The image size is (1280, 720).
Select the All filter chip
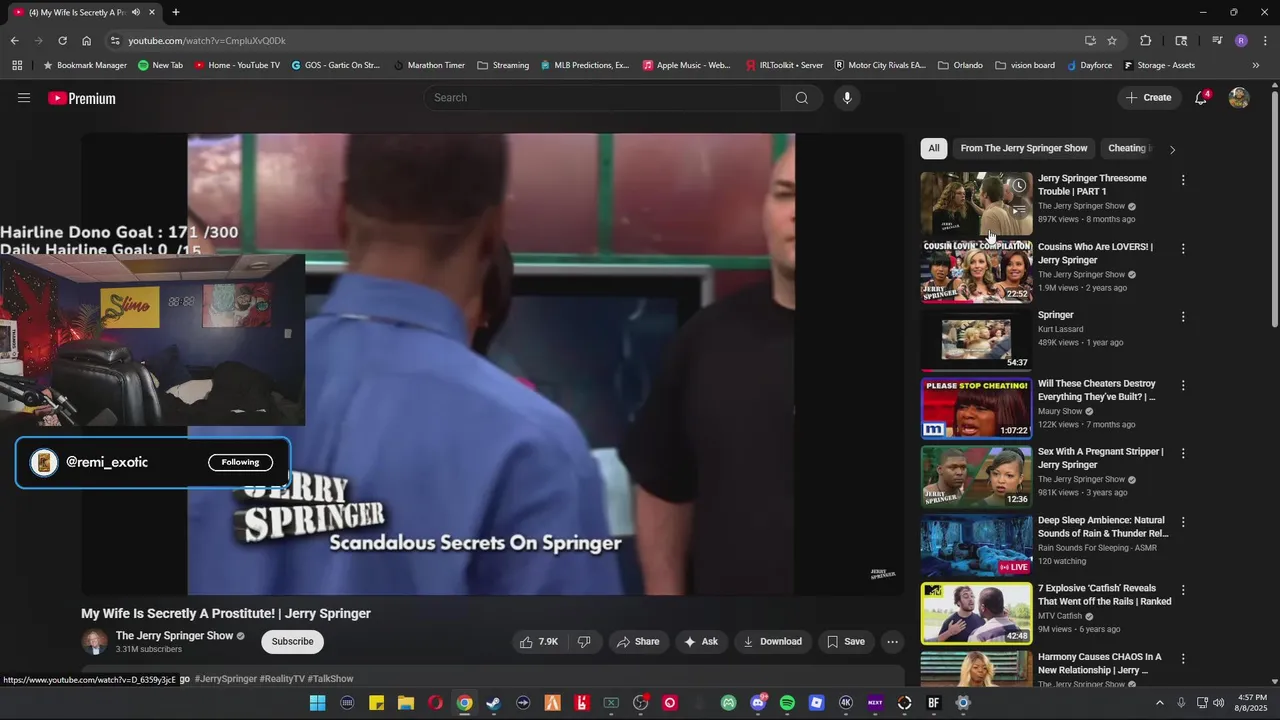[934, 148]
